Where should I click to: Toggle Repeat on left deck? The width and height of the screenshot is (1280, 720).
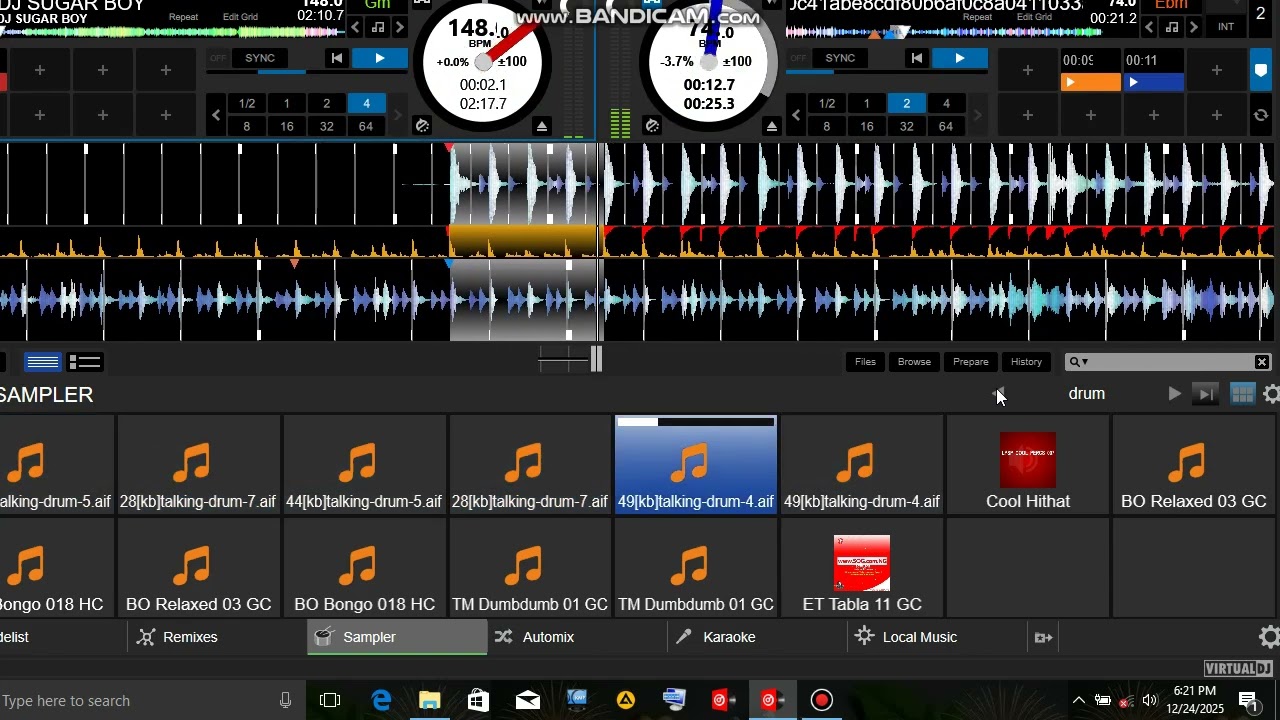[x=183, y=17]
